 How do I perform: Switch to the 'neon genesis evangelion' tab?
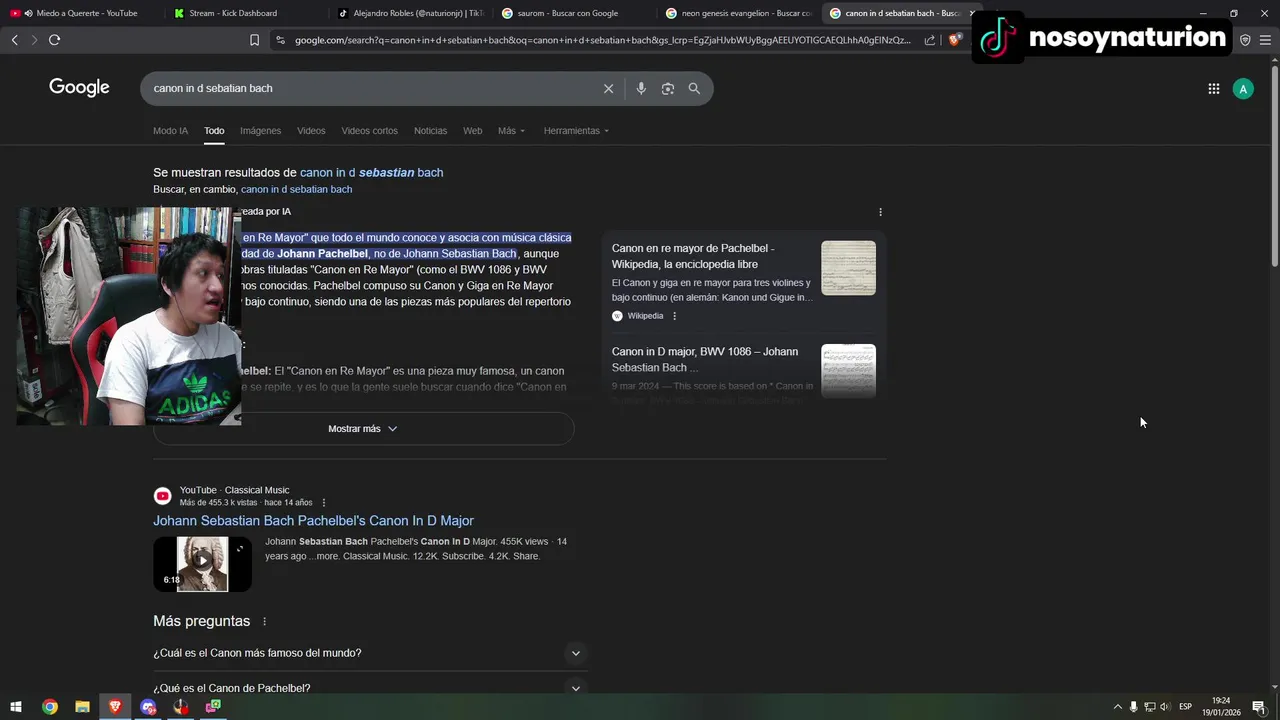(x=738, y=13)
